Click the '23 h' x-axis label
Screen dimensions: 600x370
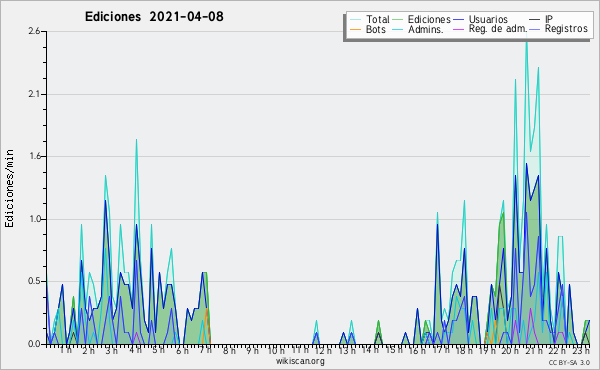click(581, 350)
